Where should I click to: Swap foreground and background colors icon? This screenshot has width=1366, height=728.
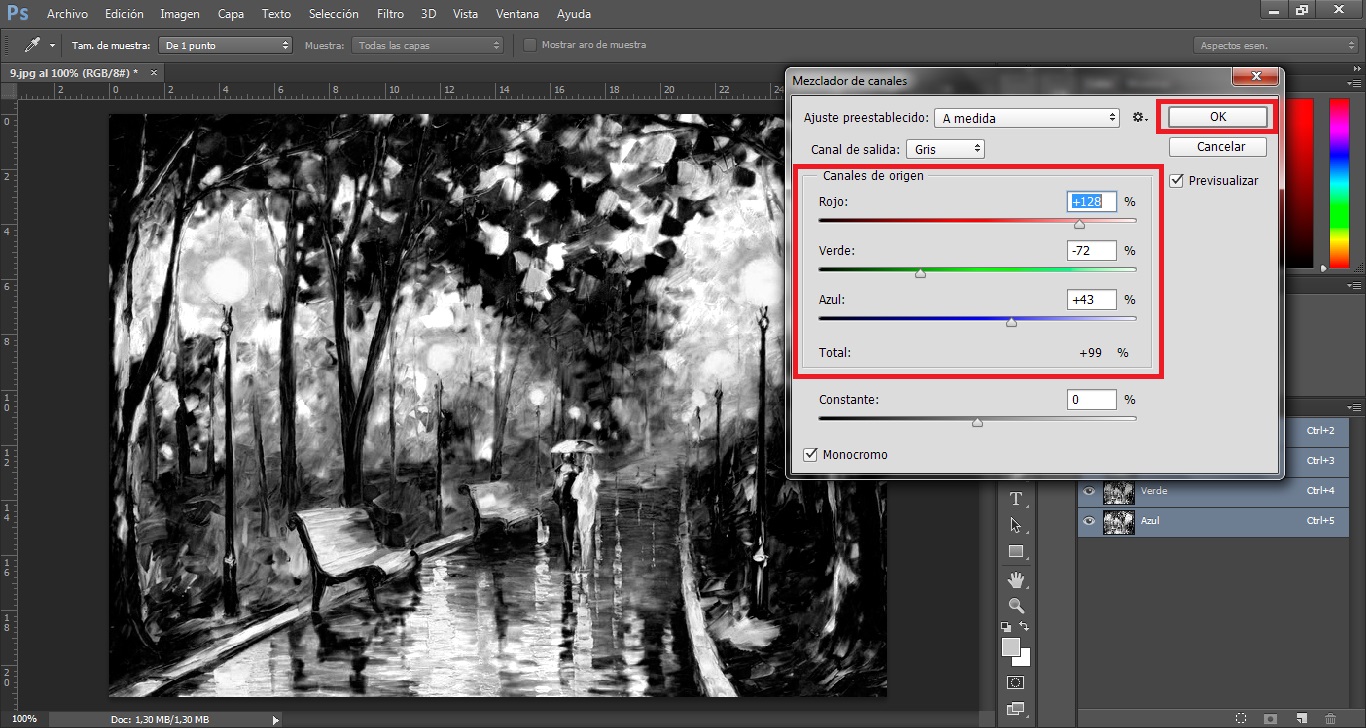pyautogui.click(x=1024, y=627)
